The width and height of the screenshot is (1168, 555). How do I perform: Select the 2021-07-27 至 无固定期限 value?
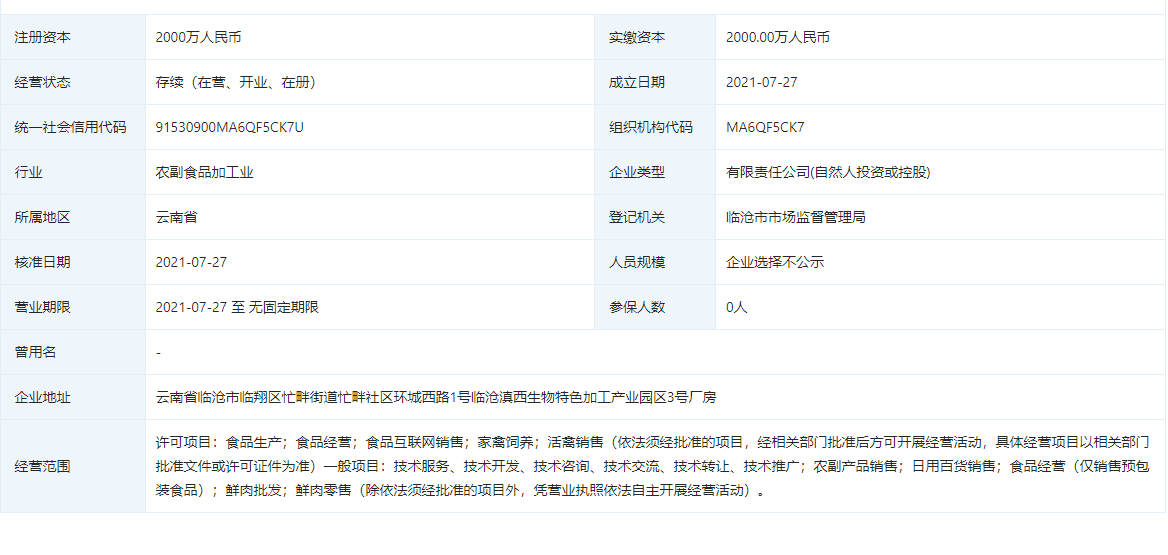238,307
